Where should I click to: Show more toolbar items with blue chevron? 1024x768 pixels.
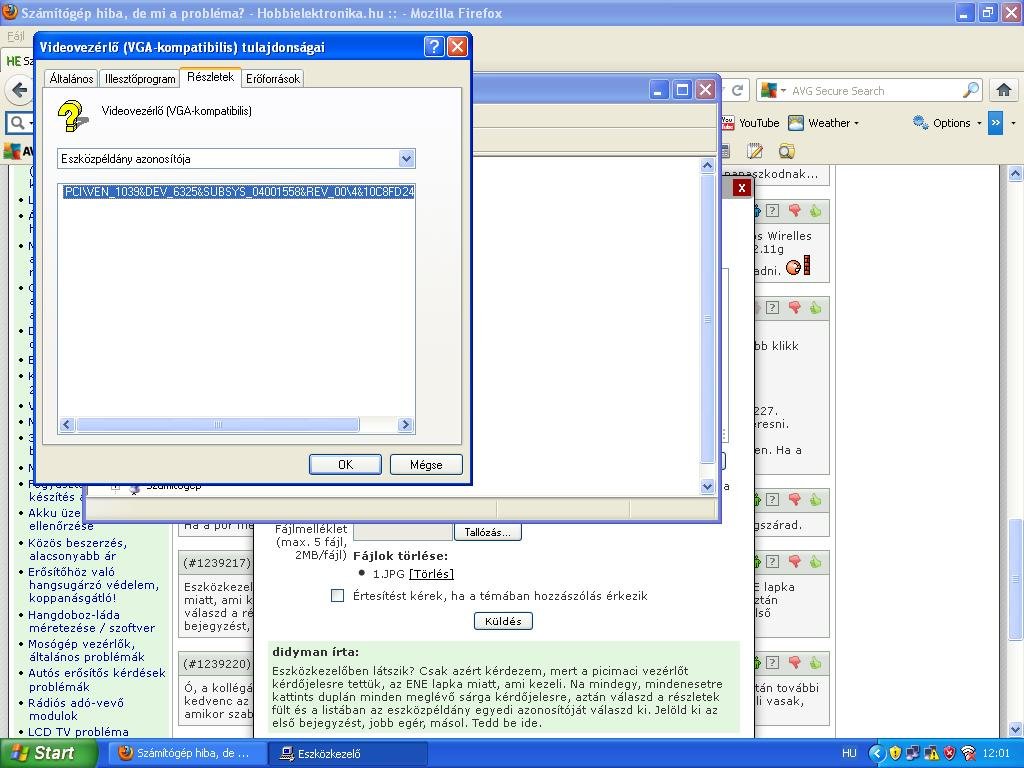pyautogui.click(x=995, y=123)
